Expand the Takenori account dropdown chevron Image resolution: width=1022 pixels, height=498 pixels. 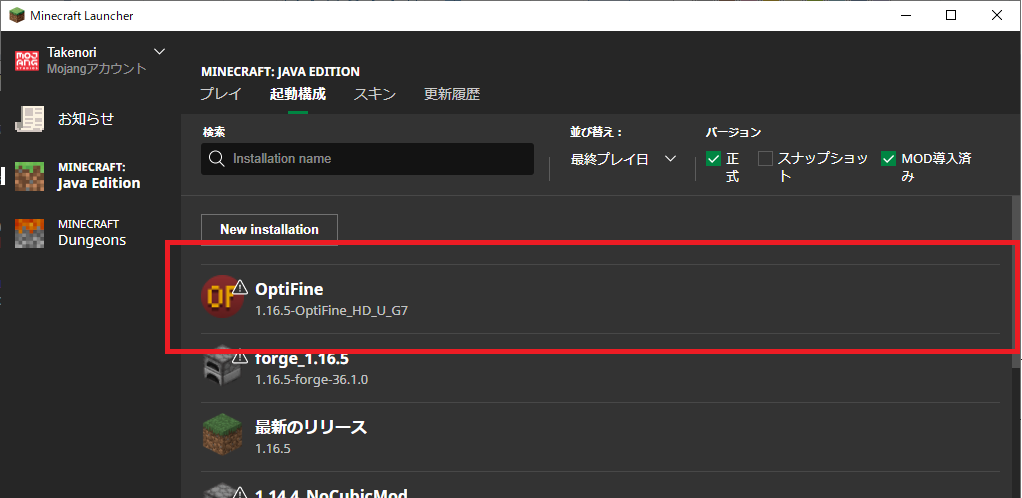click(x=159, y=51)
